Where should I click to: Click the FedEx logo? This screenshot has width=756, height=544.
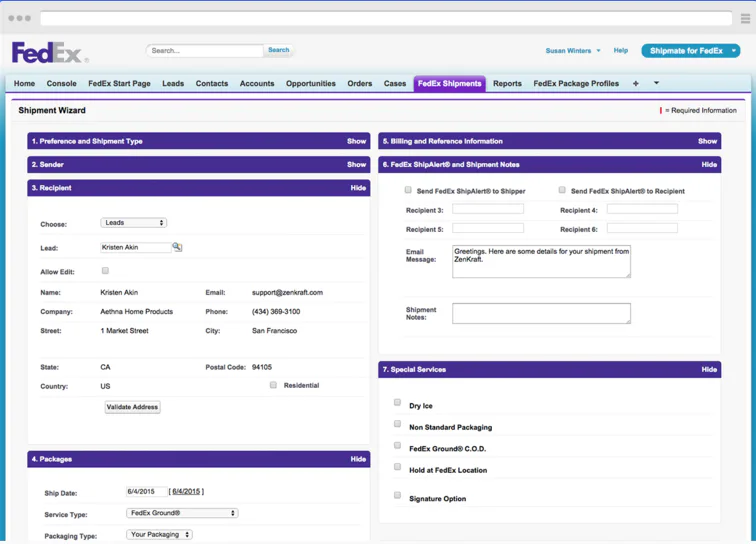pos(50,53)
